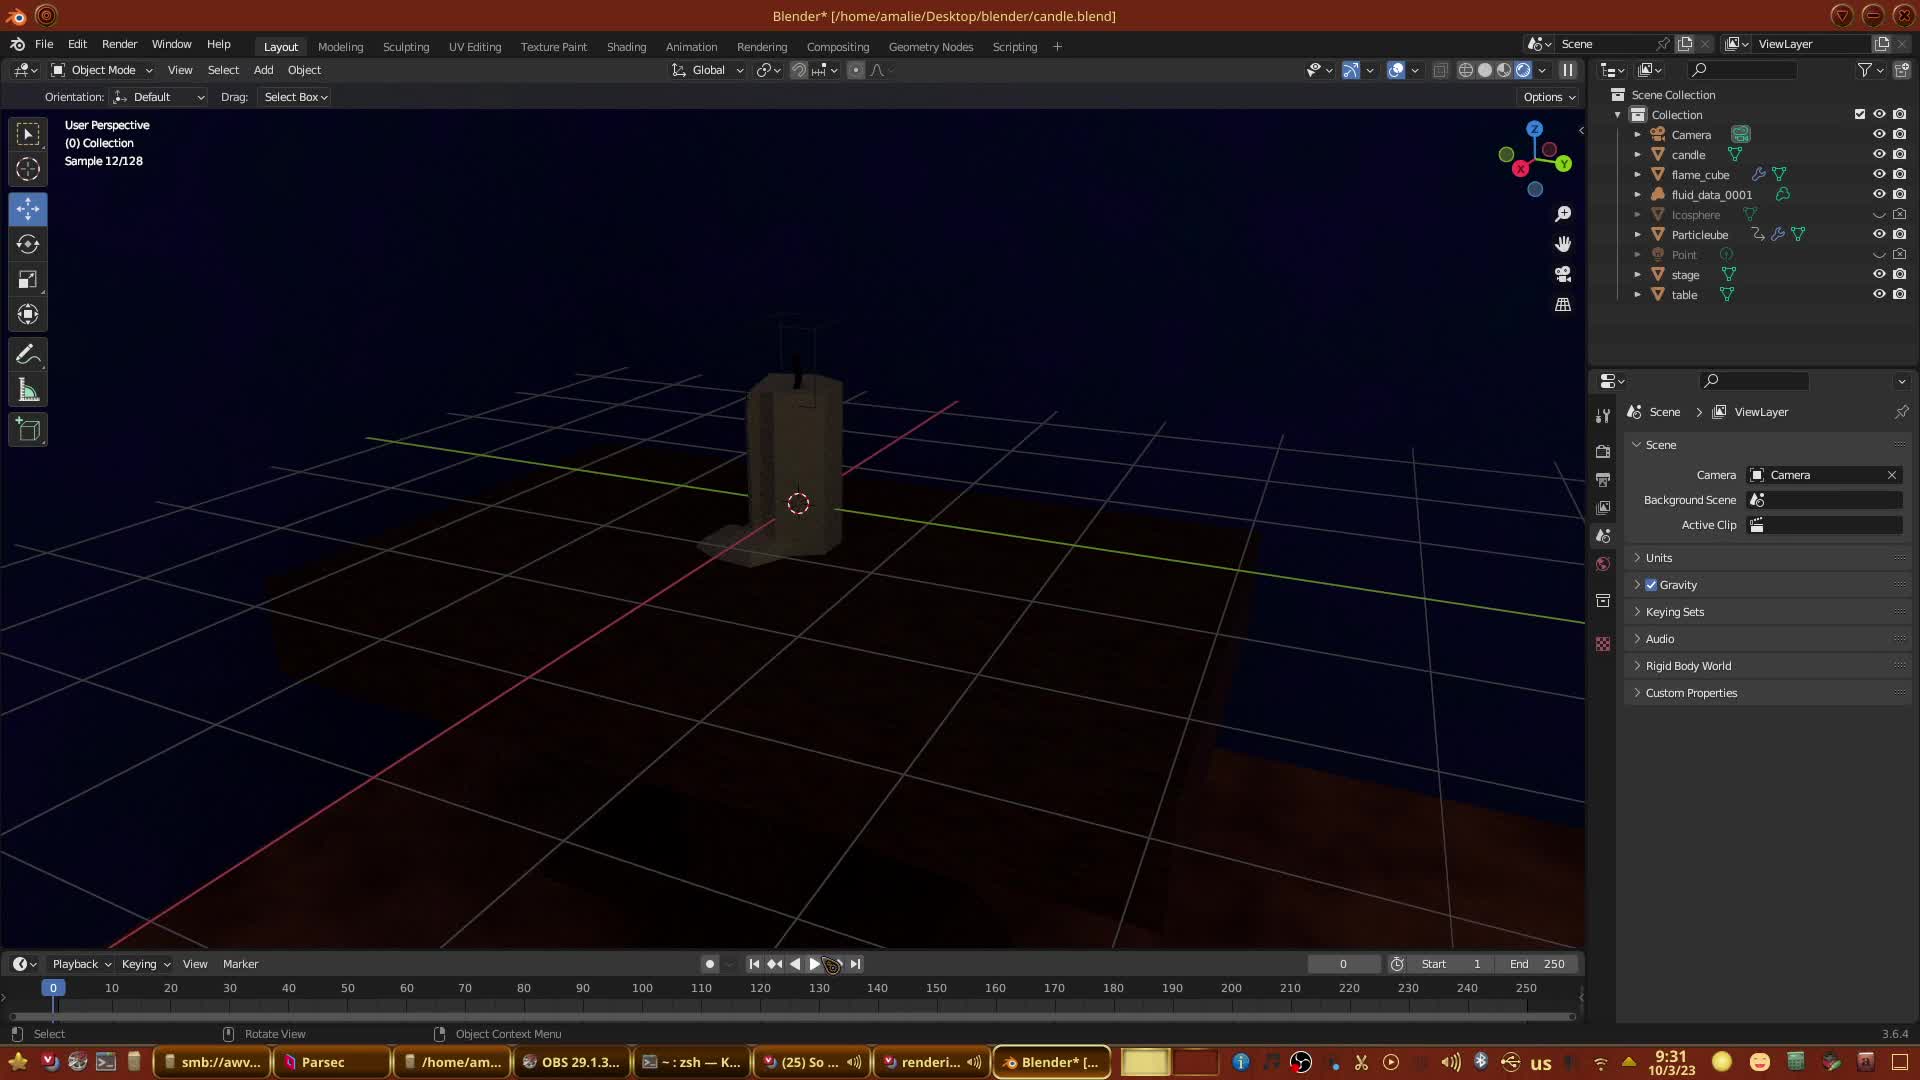Uncheck the Gravity checkbox
Screen dimensions: 1920x1080
coord(1651,585)
